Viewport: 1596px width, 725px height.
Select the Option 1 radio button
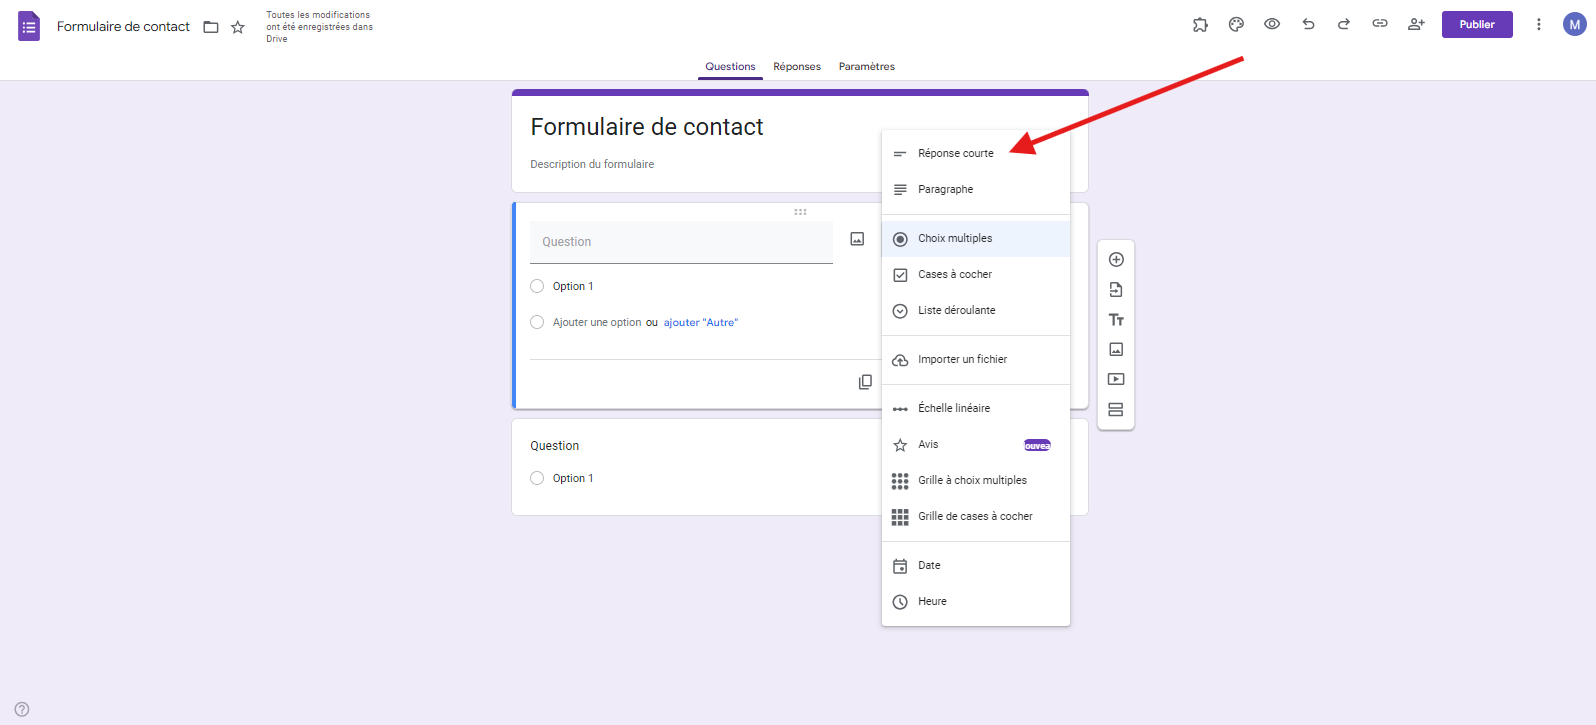(x=537, y=286)
